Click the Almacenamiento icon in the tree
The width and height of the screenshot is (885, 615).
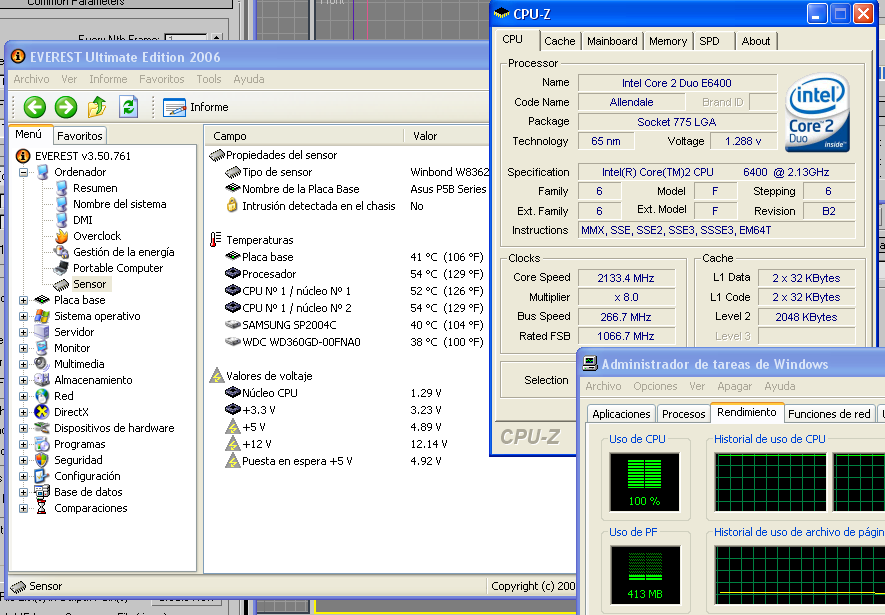(x=42, y=380)
